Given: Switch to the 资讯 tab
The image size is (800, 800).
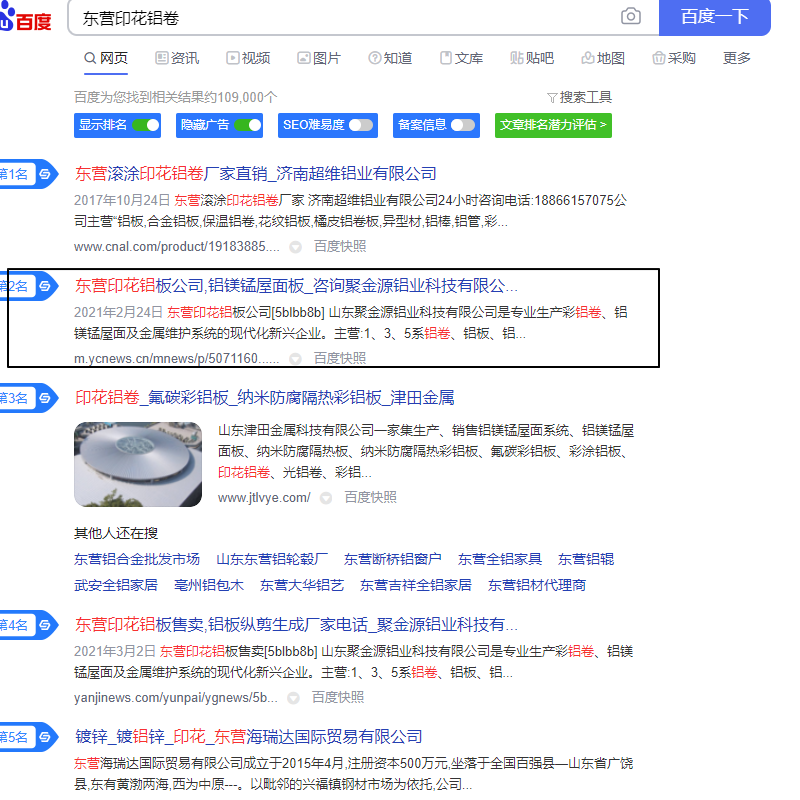Looking at the screenshot, I should (177, 58).
